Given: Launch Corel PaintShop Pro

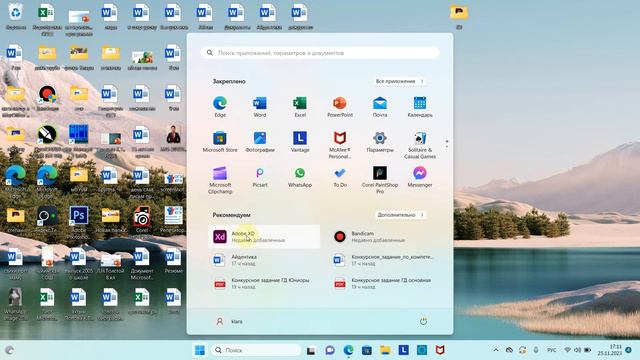Looking at the screenshot, I should (380, 180).
